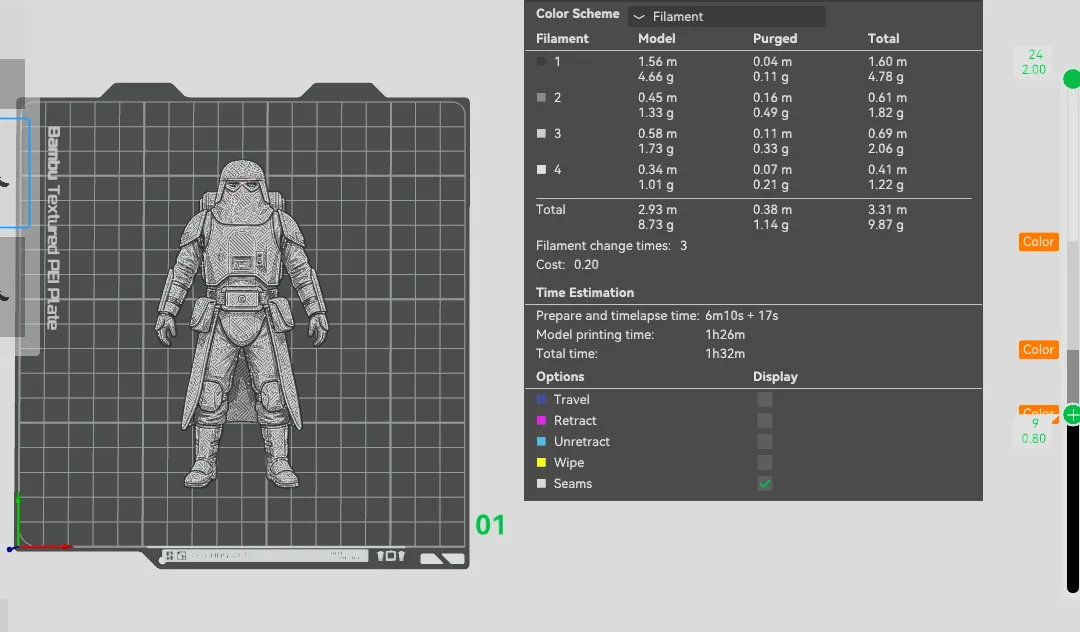Click the magenta Retract legend icon
Screen dimensions: 1080x632
[541, 421]
